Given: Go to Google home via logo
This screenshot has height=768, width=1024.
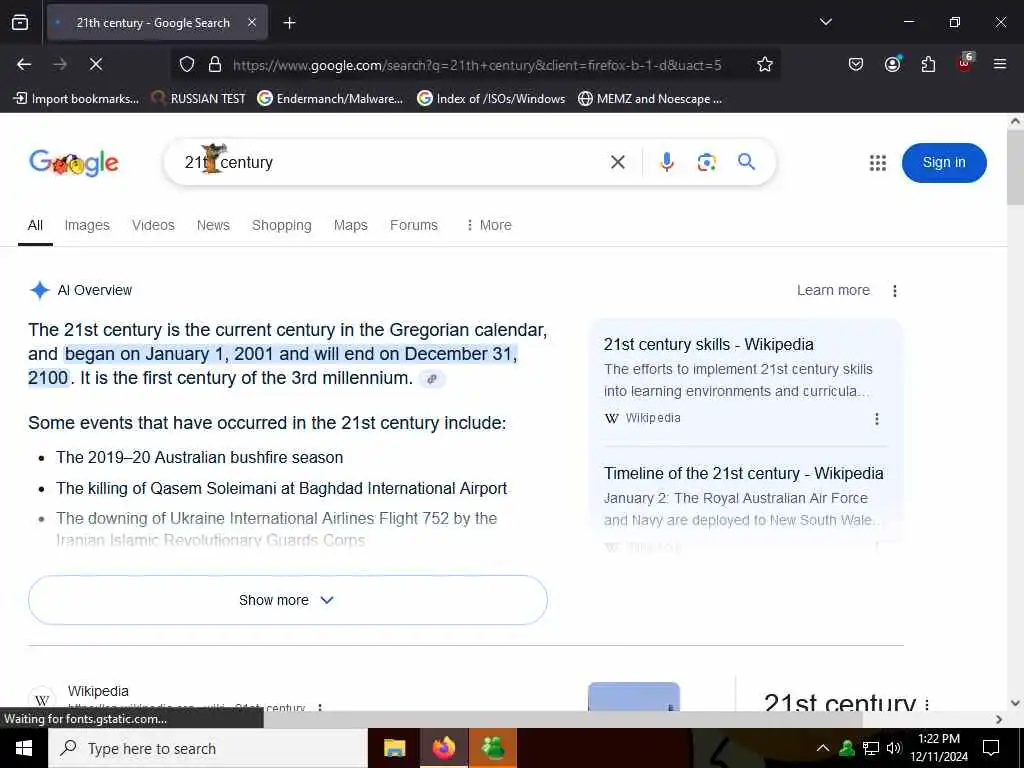Looking at the screenshot, I should [x=74, y=163].
